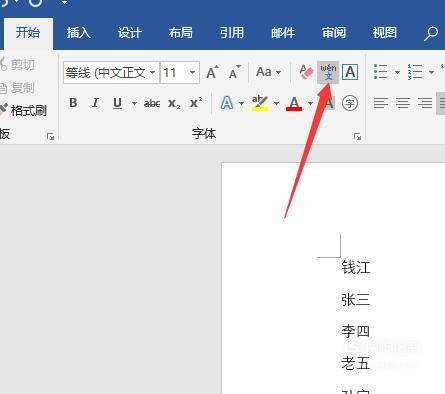Viewport: 445px width, 394px height.
Task: Click the text 李四 in the document
Action: tap(356, 331)
